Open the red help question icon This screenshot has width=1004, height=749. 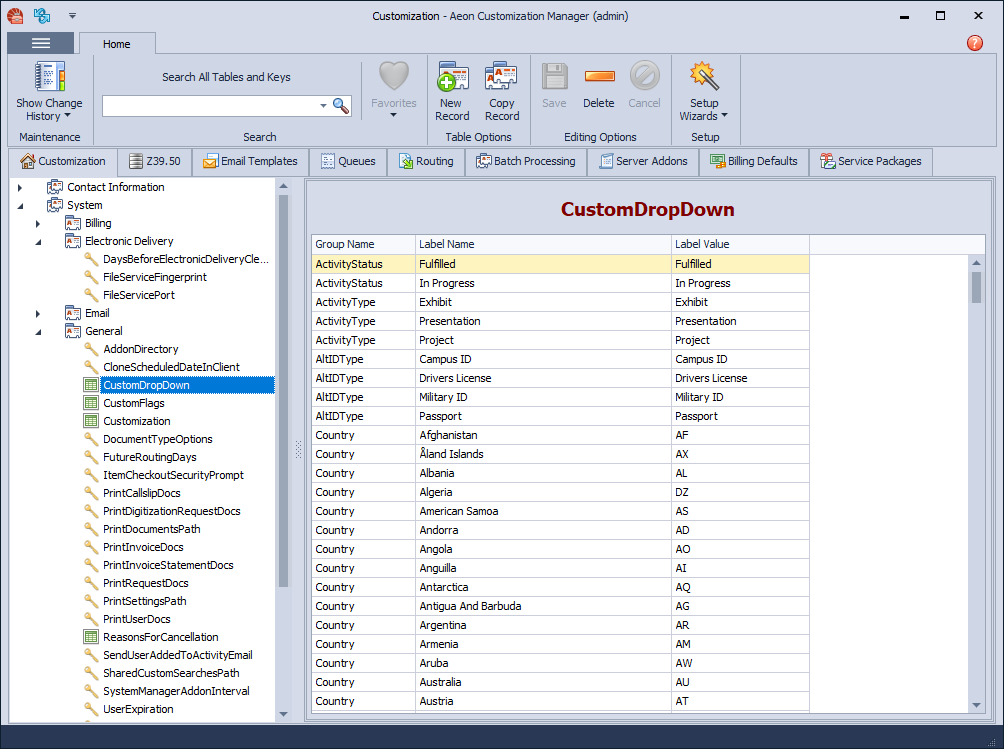pyautogui.click(x=975, y=43)
